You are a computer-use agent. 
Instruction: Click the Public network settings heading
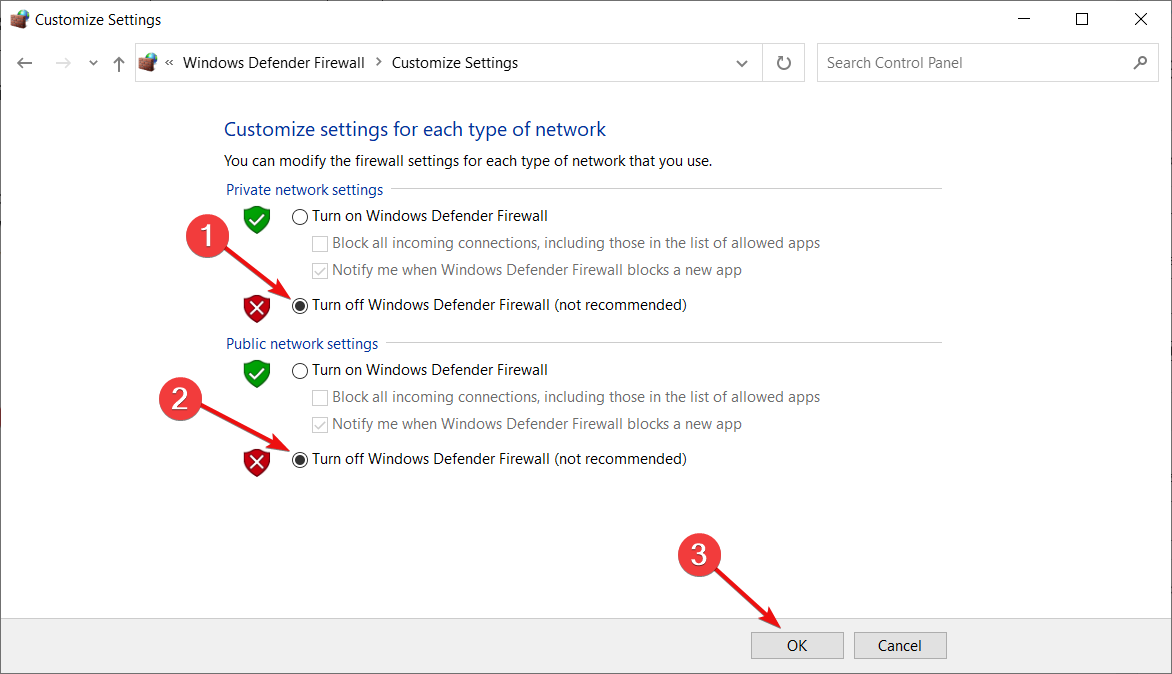302,344
